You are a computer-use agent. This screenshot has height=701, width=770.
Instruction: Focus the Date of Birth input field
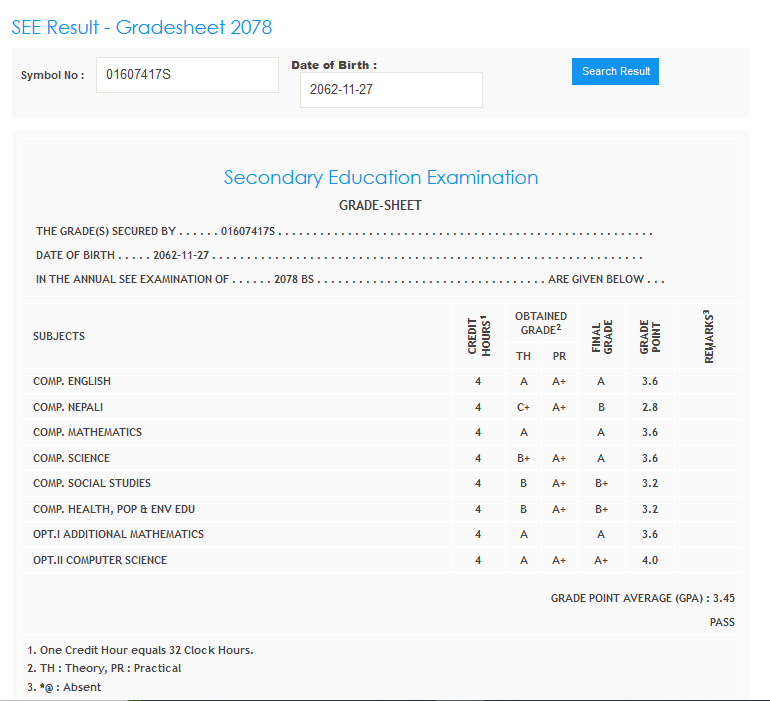[391, 90]
